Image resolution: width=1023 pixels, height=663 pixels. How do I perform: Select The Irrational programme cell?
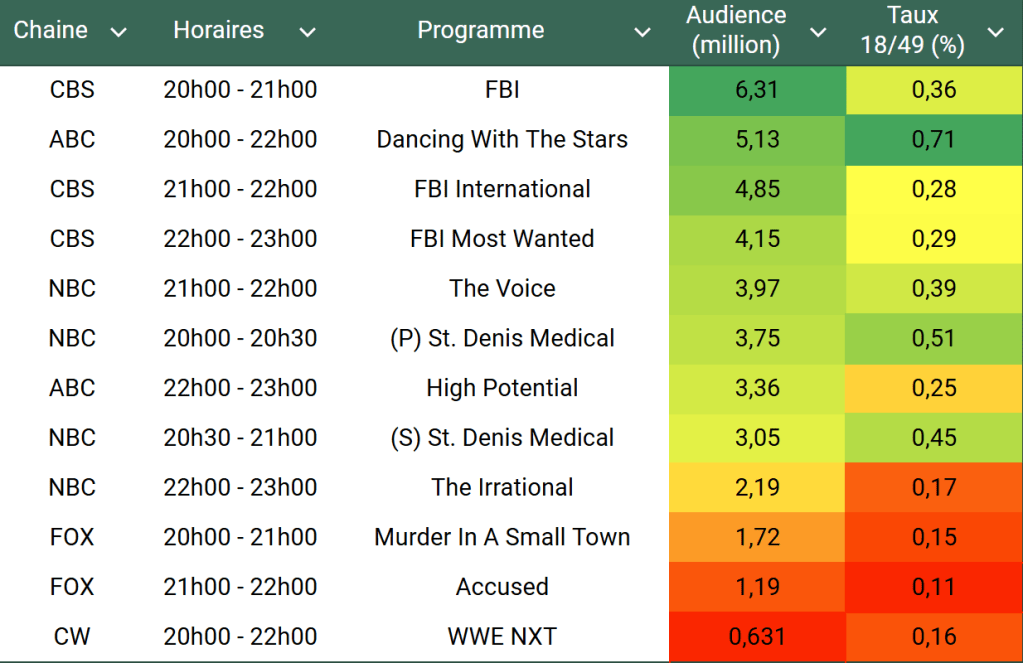pos(502,487)
